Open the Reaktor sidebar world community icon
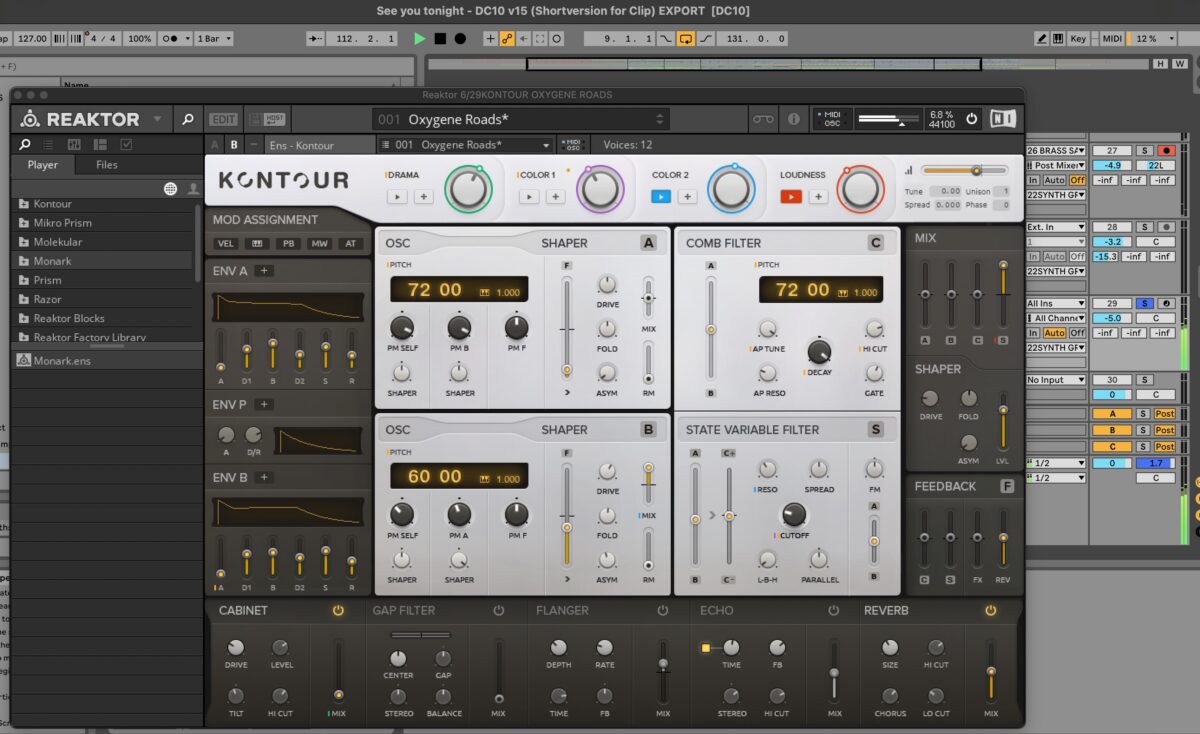Screen dimensions: 1200x734 click(x=170, y=189)
